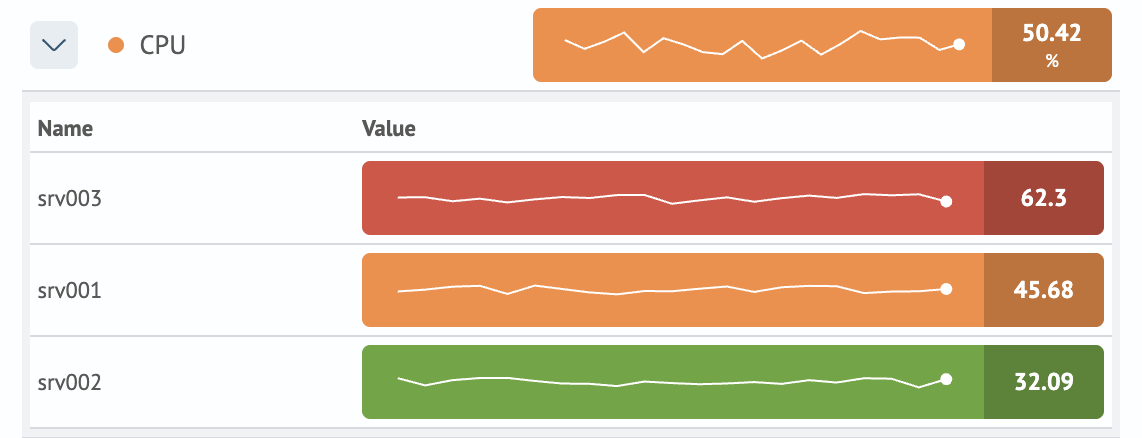Image resolution: width=1142 pixels, height=438 pixels.
Task: Sort table by Name column header
Action: click(x=65, y=128)
